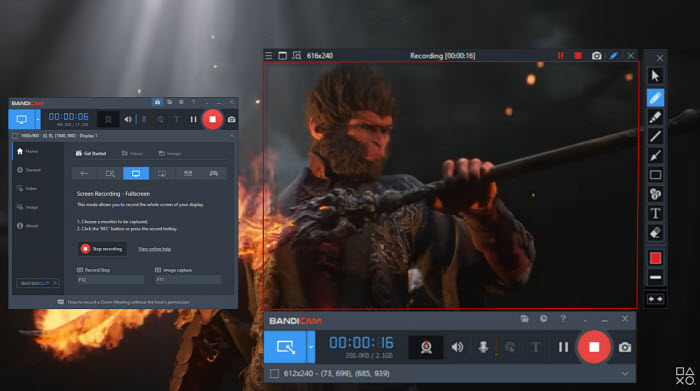Open the mode dropdown arrow in bottom Bandicam

(311, 347)
